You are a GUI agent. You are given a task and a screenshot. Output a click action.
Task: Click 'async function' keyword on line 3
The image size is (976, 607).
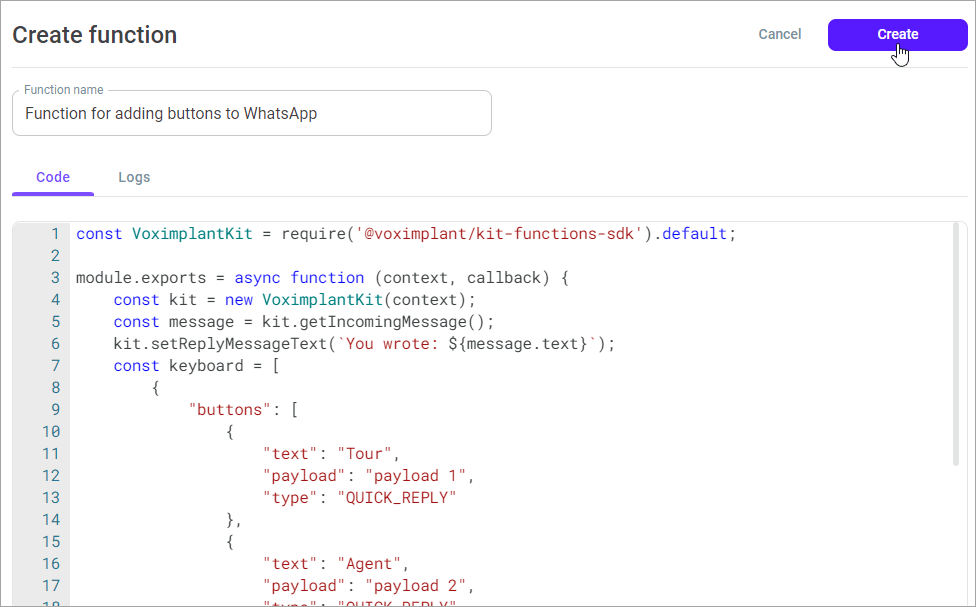click(299, 278)
